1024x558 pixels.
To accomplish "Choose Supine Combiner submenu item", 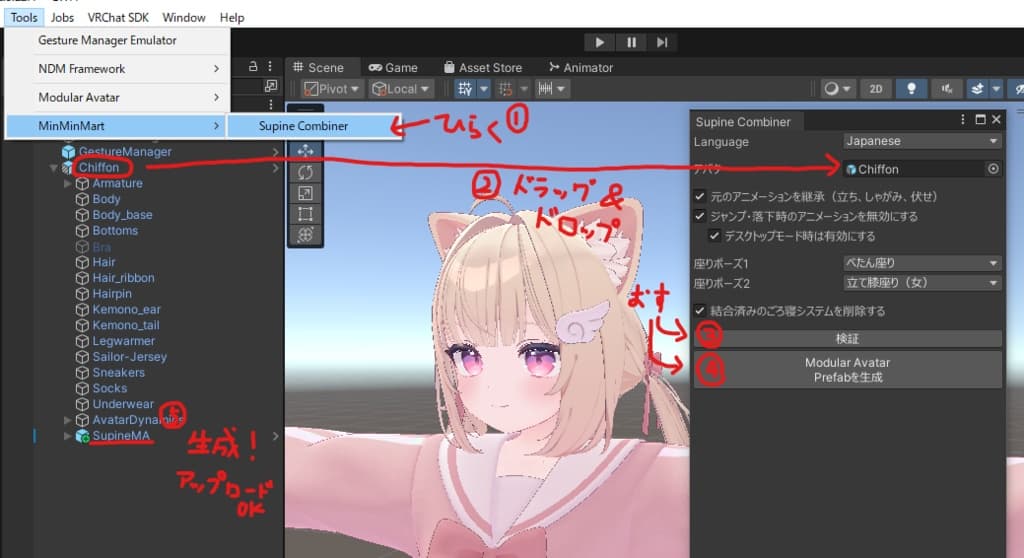I will 313,126.
